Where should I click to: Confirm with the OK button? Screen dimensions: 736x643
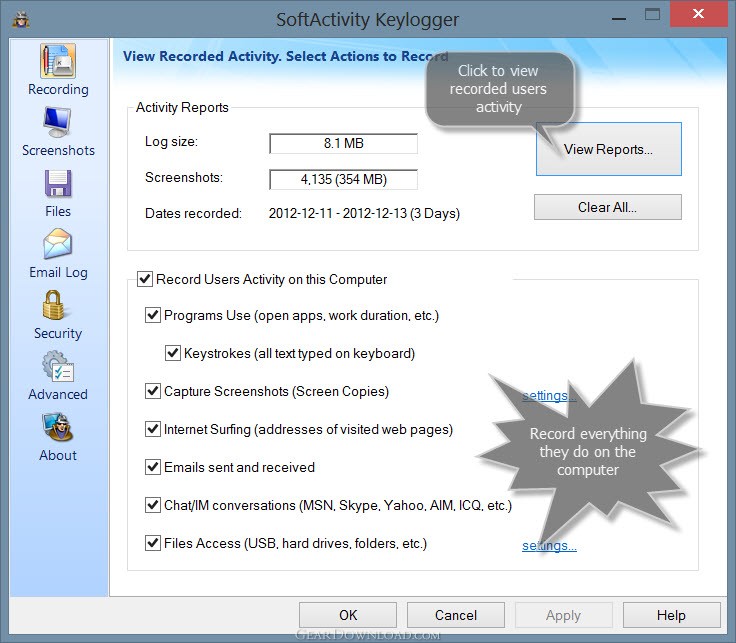(348, 615)
